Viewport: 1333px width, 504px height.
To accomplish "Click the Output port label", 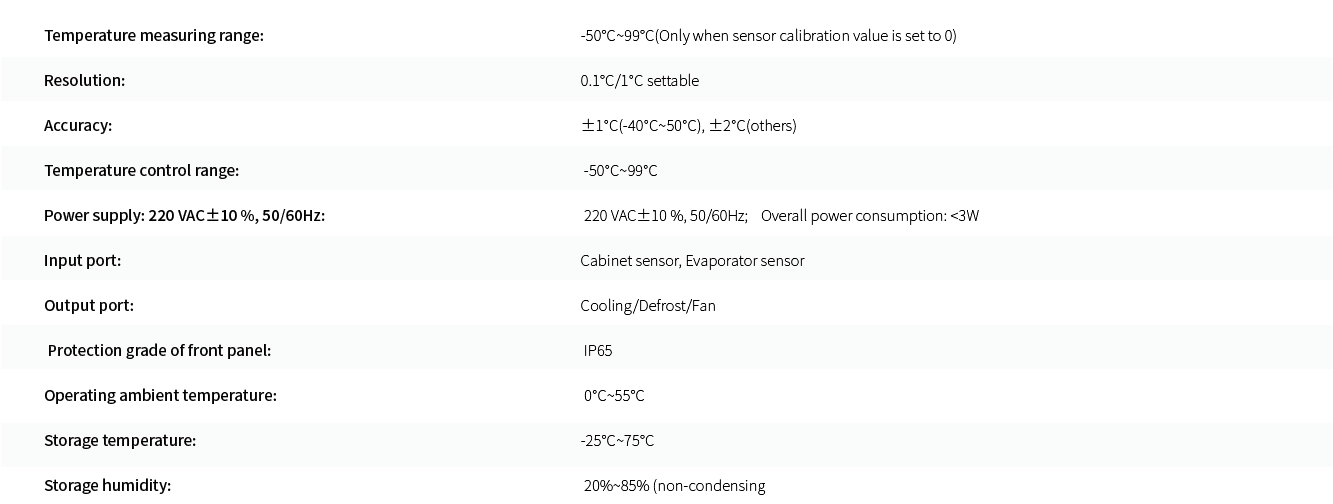I will point(89,306).
